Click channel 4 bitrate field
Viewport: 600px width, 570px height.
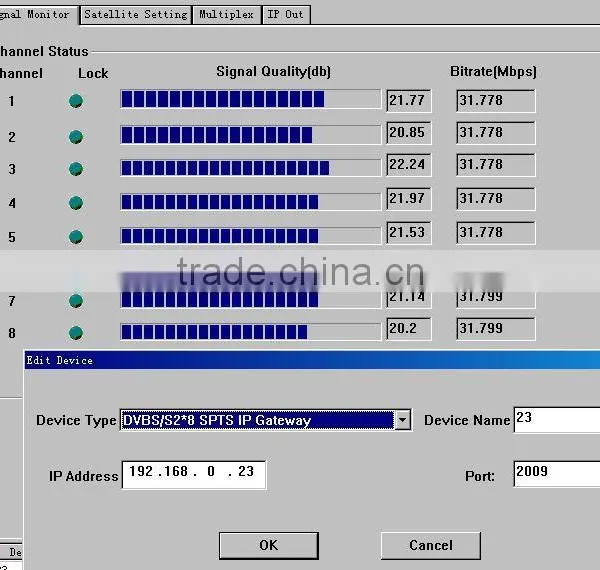click(x=496, y=199)
